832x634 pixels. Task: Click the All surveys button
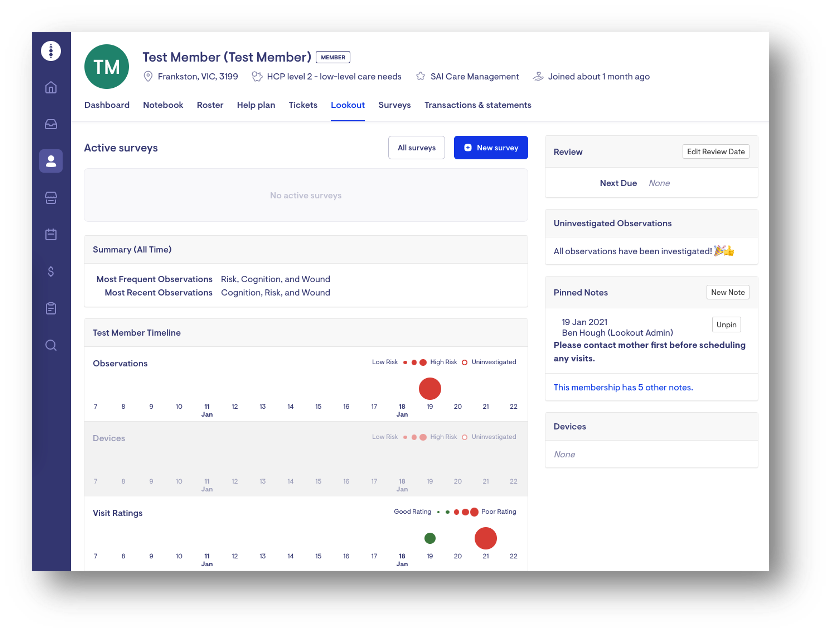416,148
